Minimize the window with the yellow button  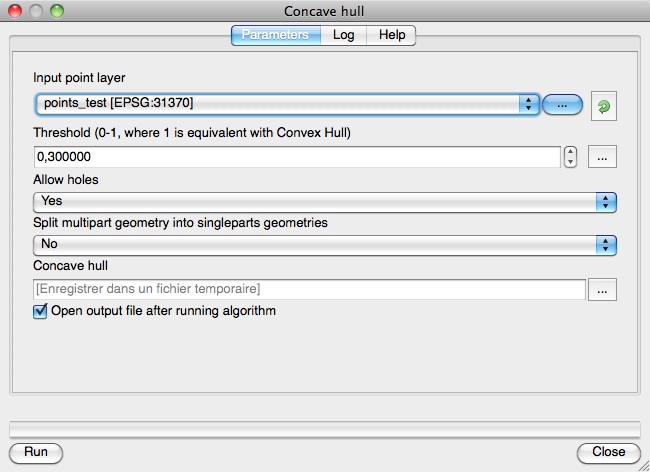(34, 11)
